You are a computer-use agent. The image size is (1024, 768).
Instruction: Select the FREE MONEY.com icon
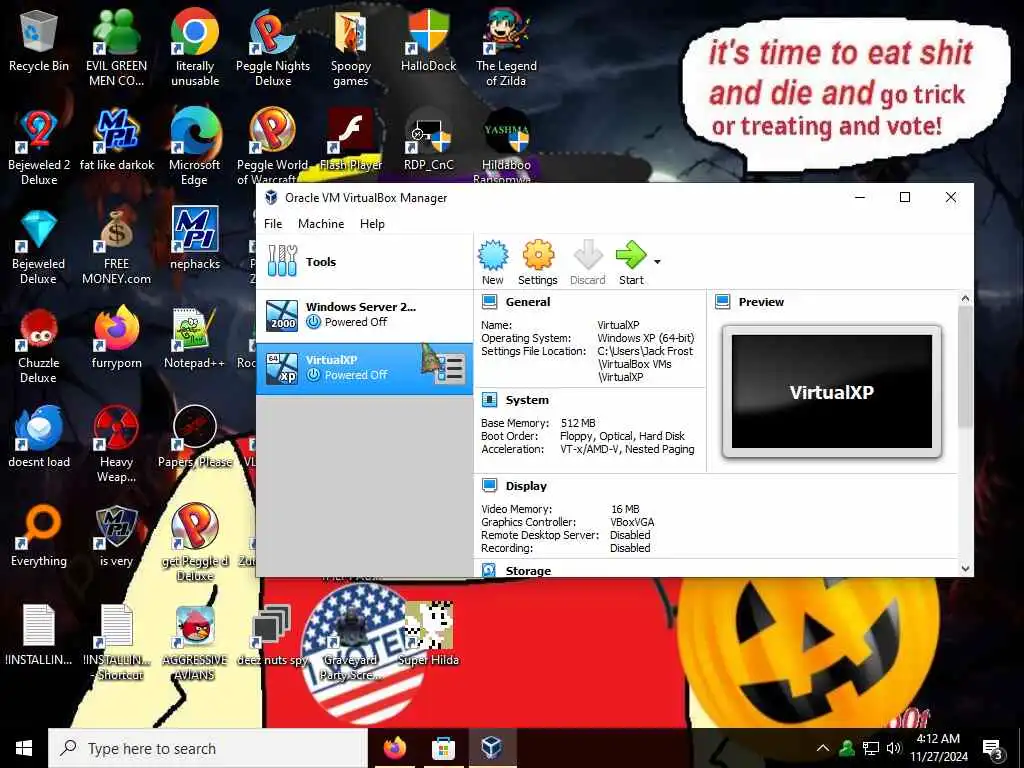tap(116, 246)
